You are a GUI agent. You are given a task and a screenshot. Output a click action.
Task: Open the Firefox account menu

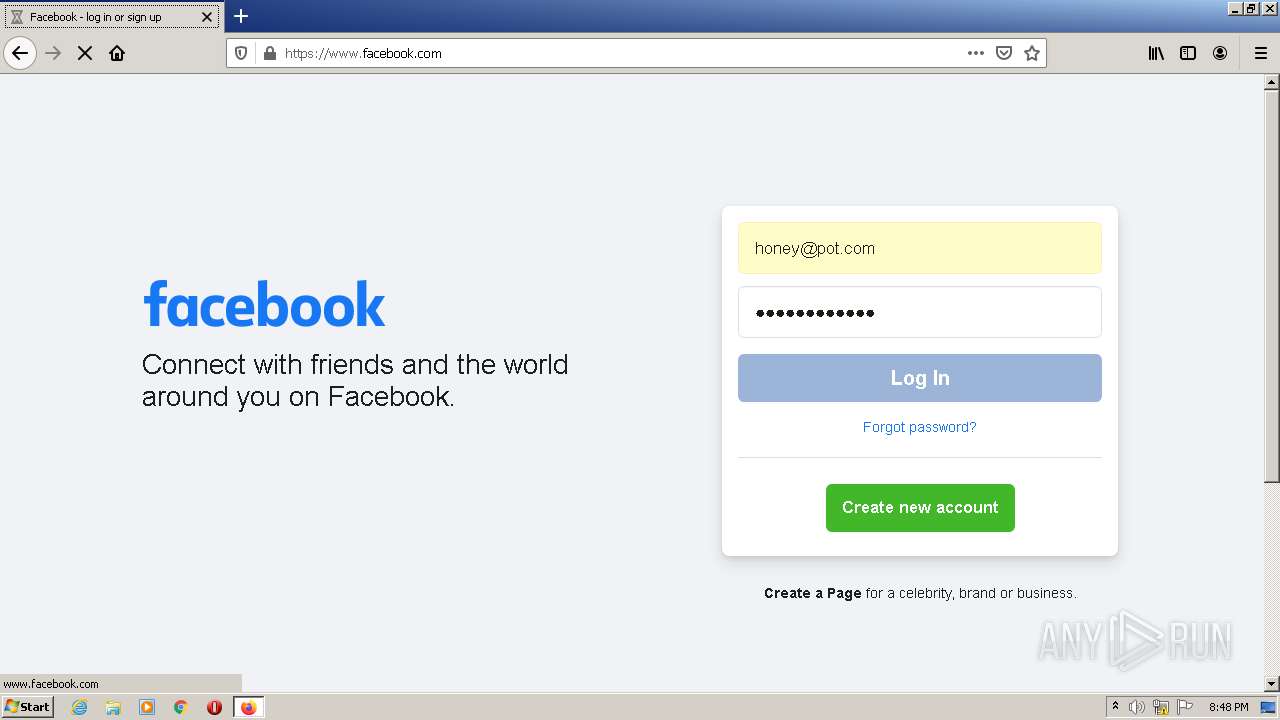(x=1220, y=53)
